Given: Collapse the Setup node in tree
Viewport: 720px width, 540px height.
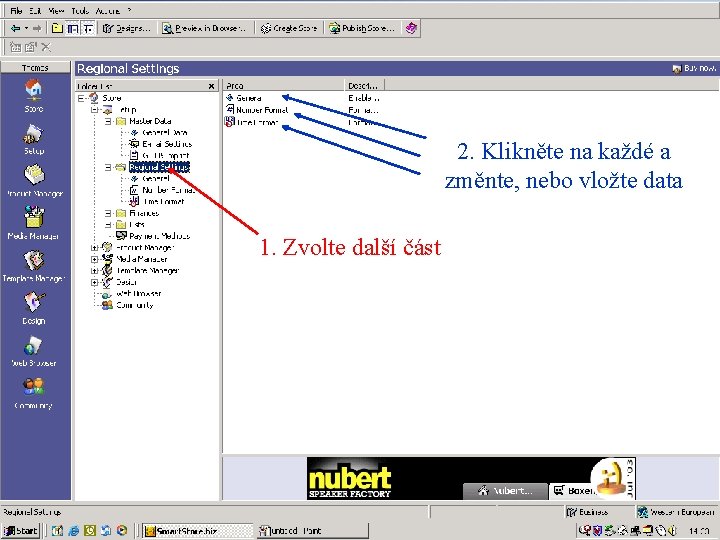Looking at the screenshot, I should 95,109.
